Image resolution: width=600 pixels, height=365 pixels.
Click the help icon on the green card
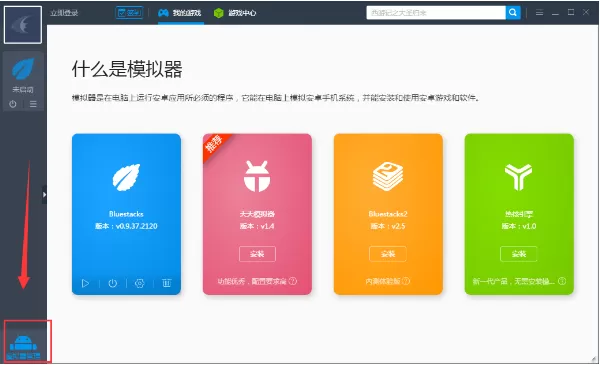coord(562,281)
